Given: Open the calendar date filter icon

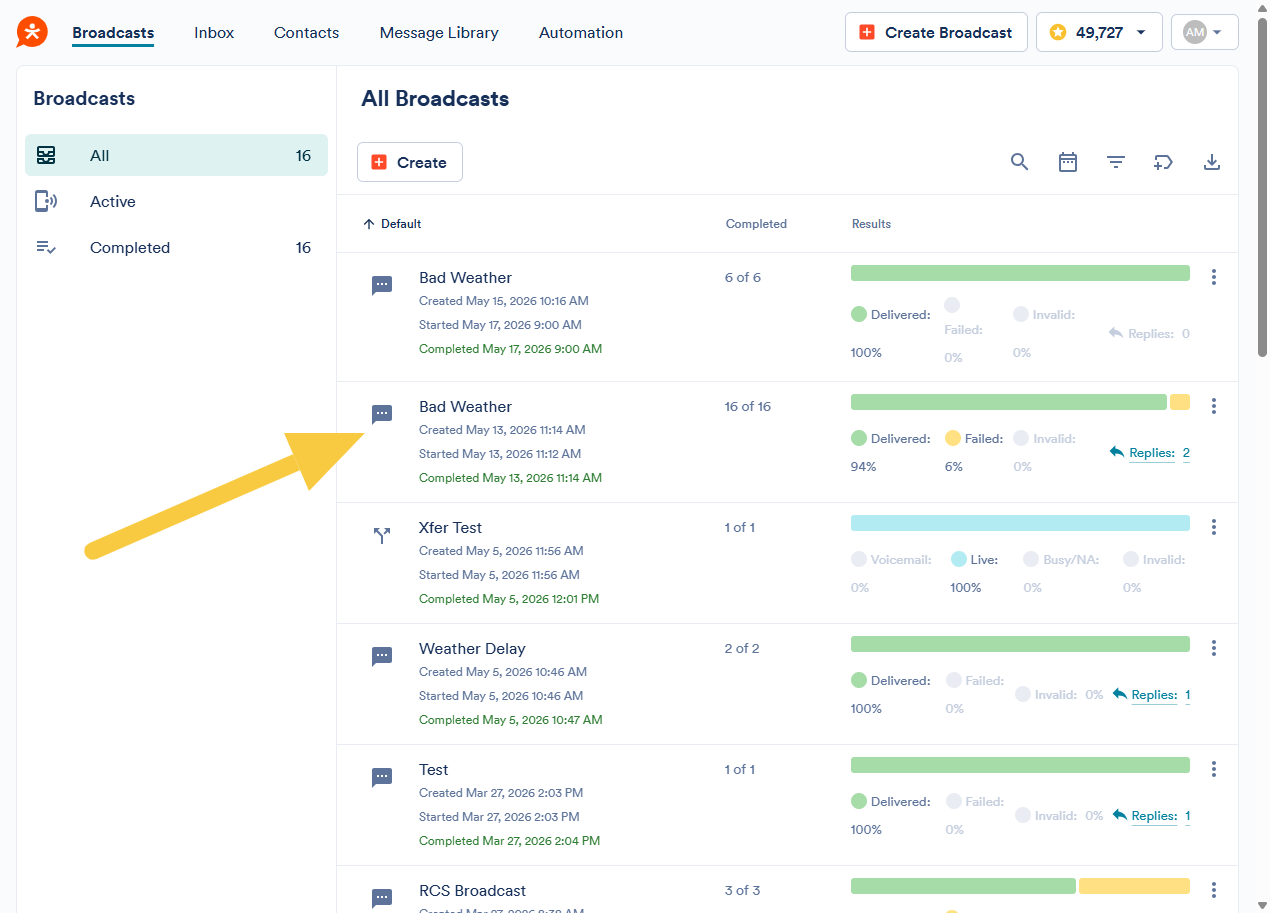Looking at the screenshot, I should [x=1068, y=162].
